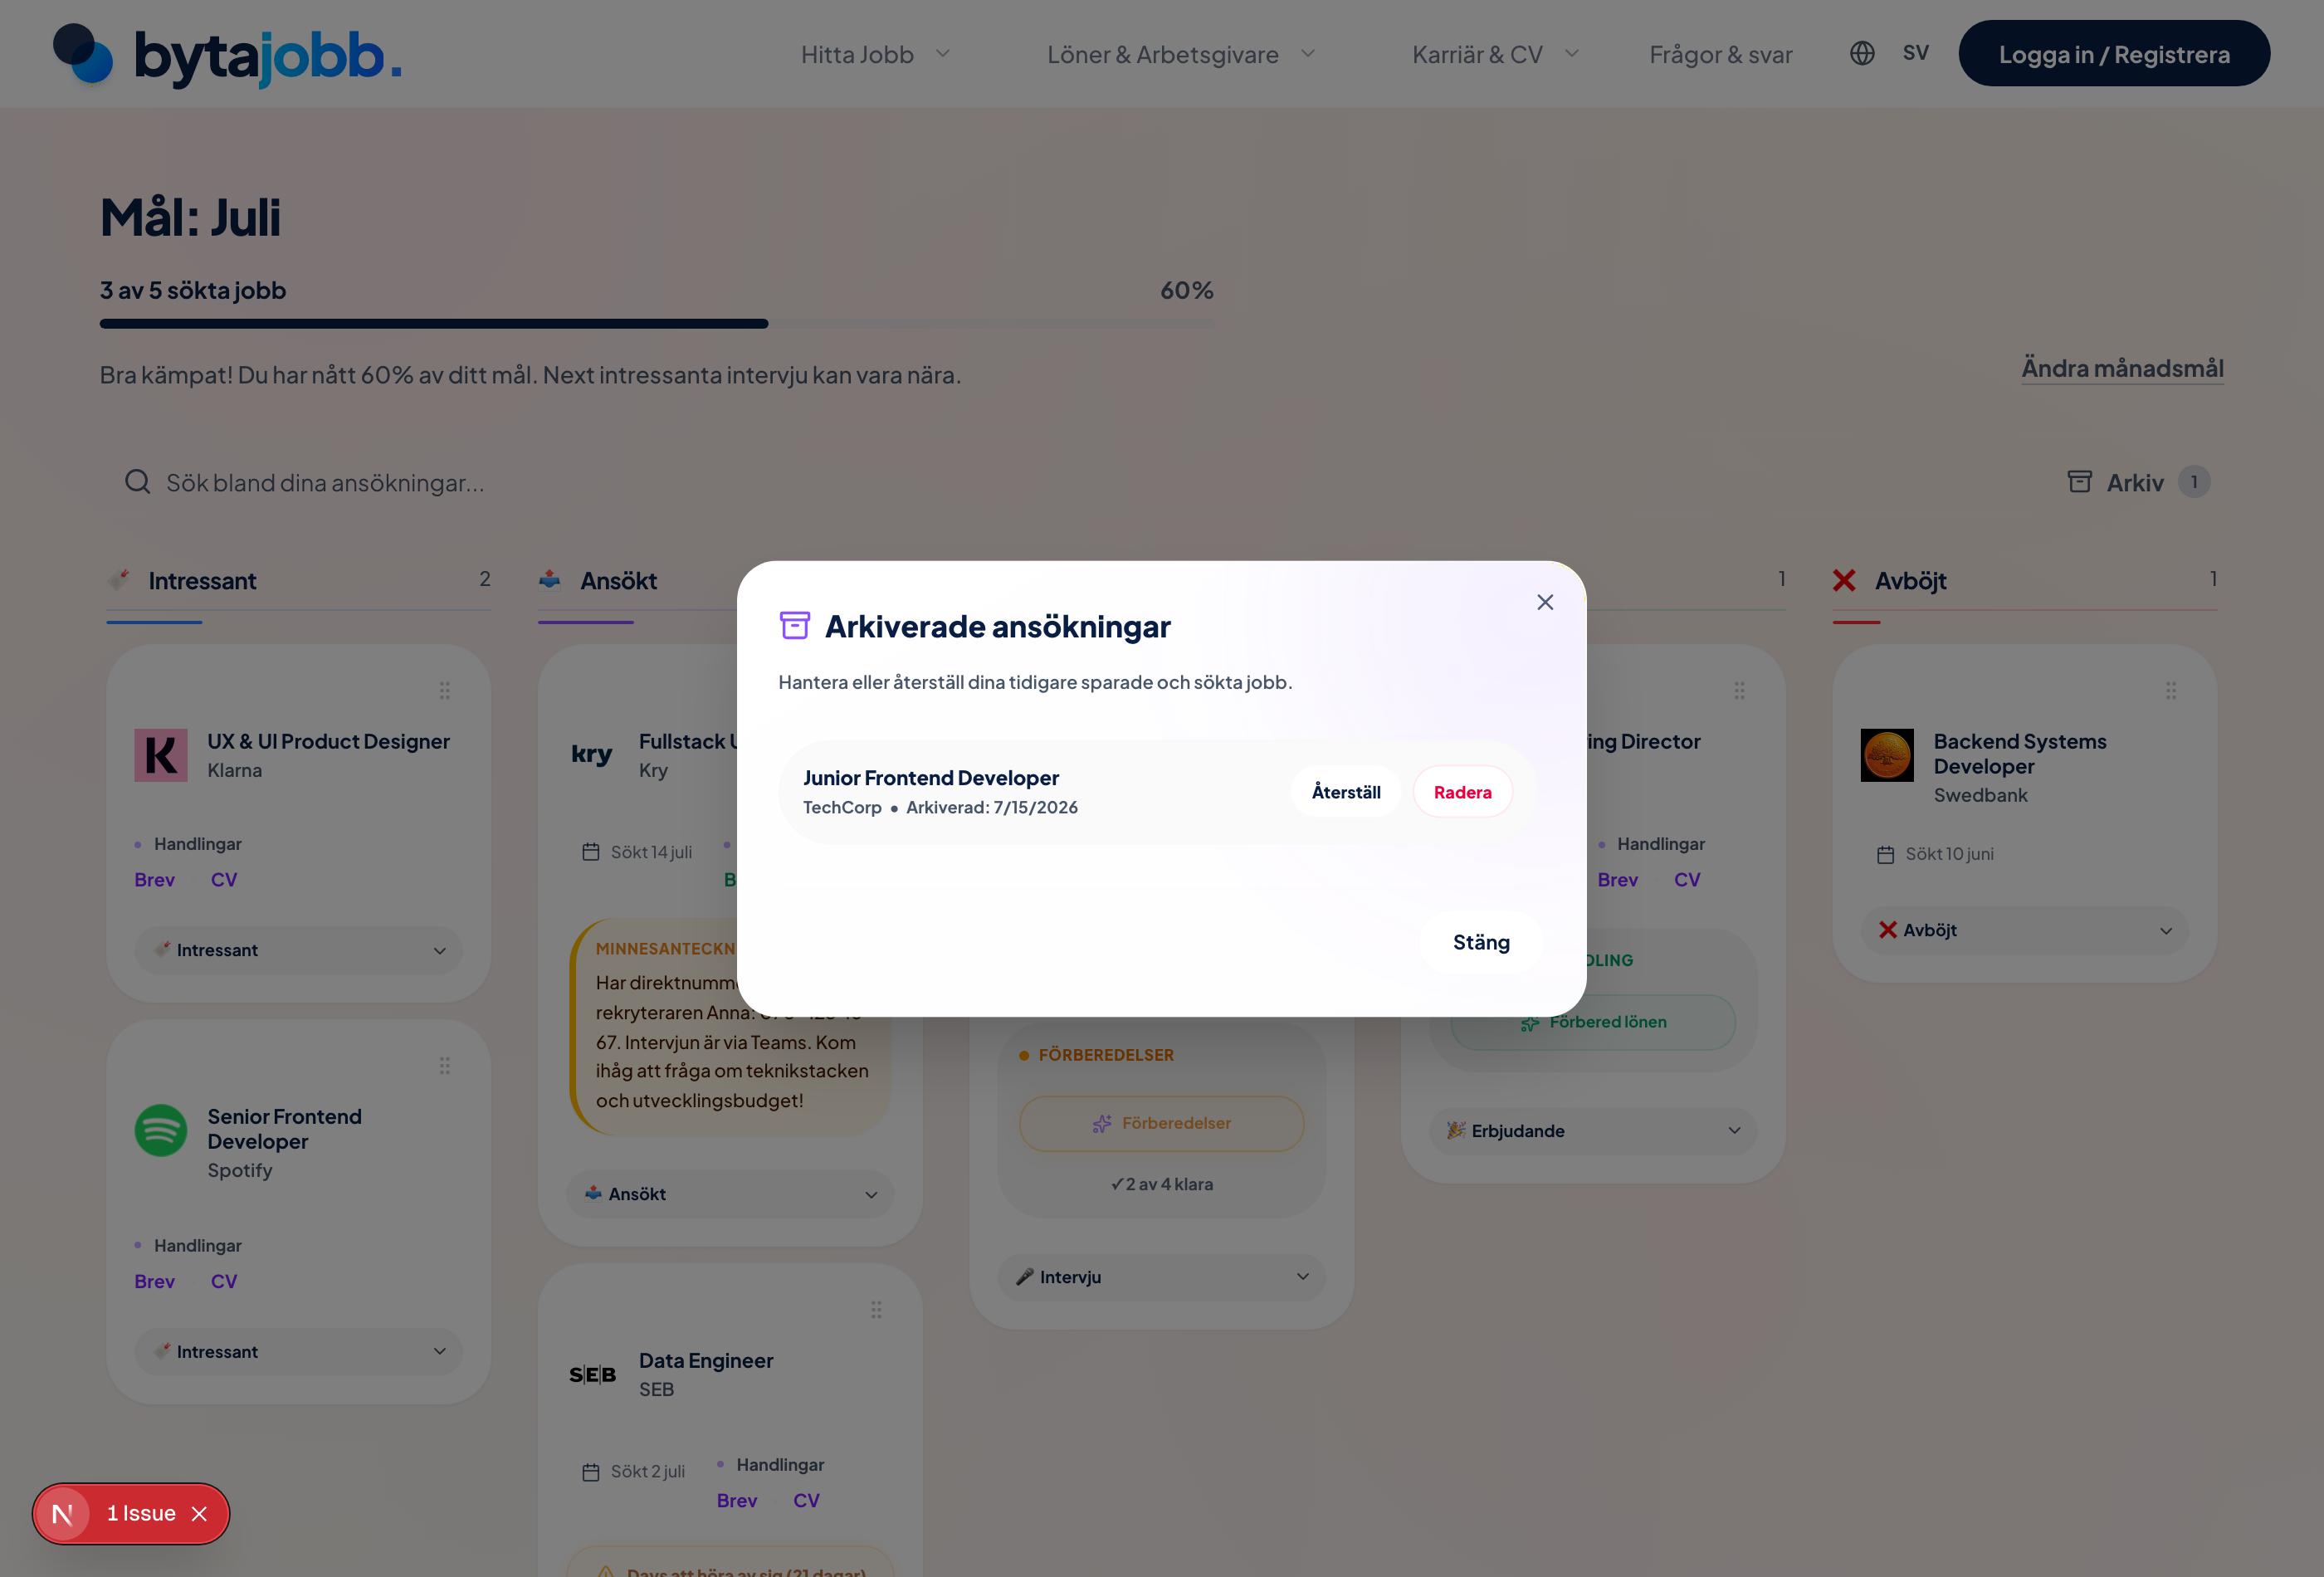Screen dimensions: 2324x1577
Task: Open the Erbjudande status dropdown
Action: coord(1593,1131)
